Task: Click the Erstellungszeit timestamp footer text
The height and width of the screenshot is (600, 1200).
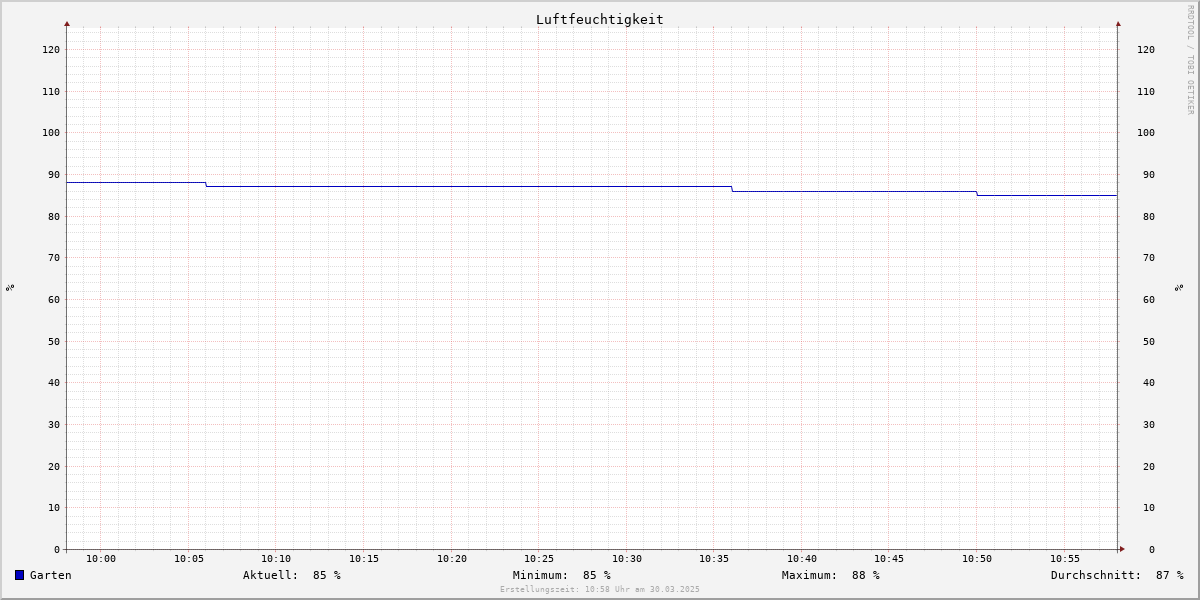Action: coord(600,590)
